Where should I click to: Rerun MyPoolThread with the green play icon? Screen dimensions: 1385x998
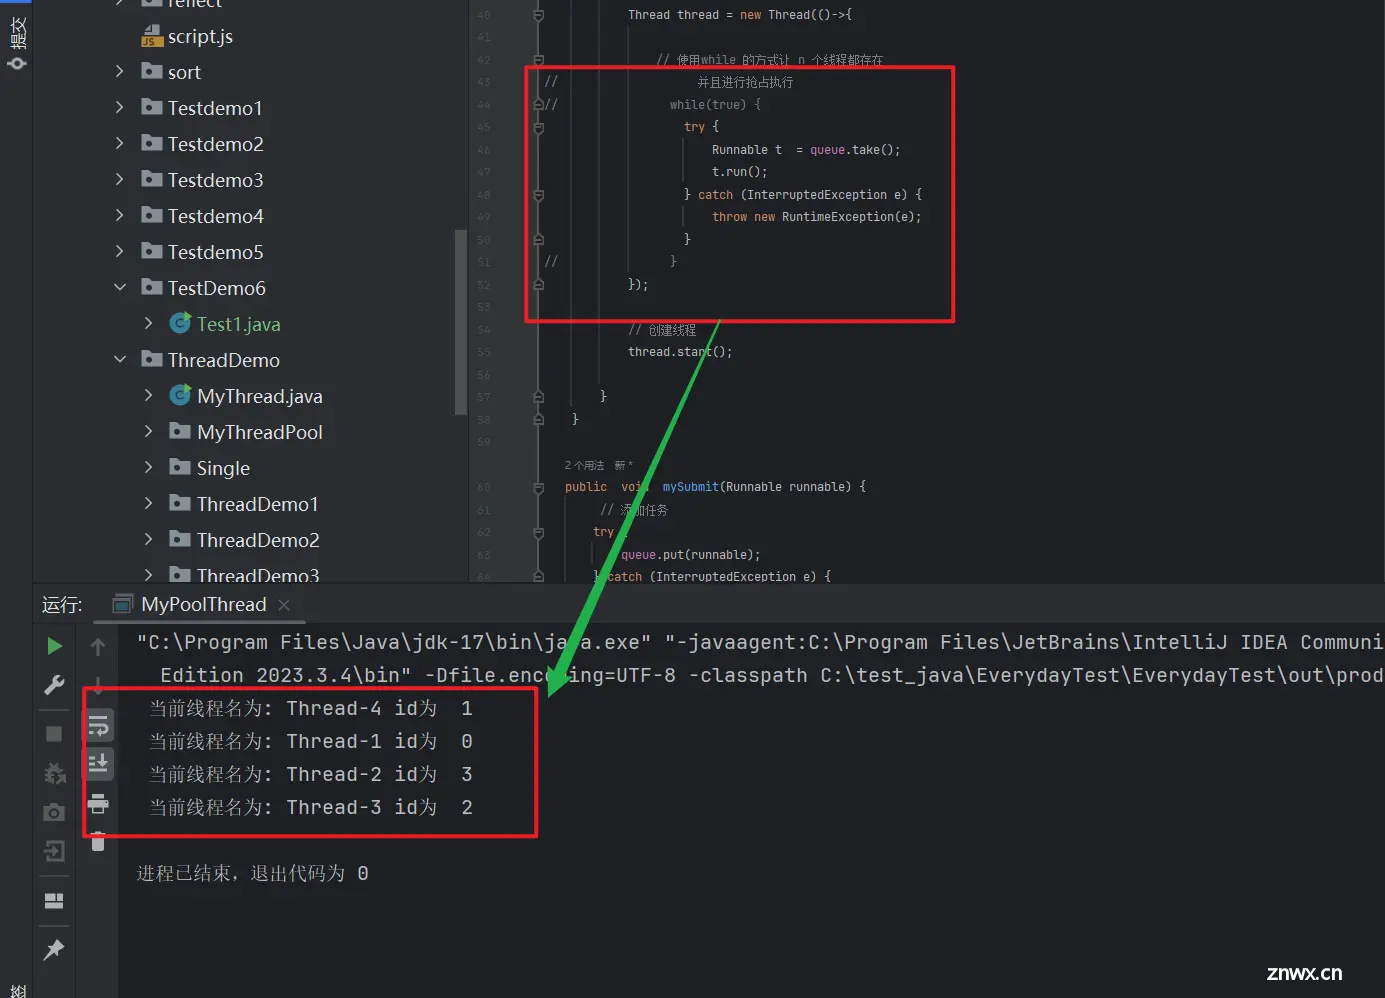(x=55, y=646)
